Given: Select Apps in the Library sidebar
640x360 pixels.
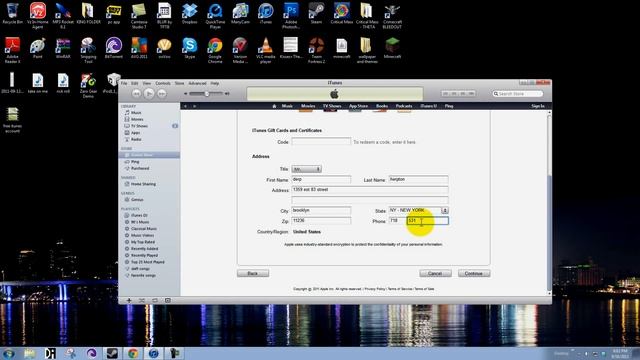Looking at the screenshot, I should [135, 133].
